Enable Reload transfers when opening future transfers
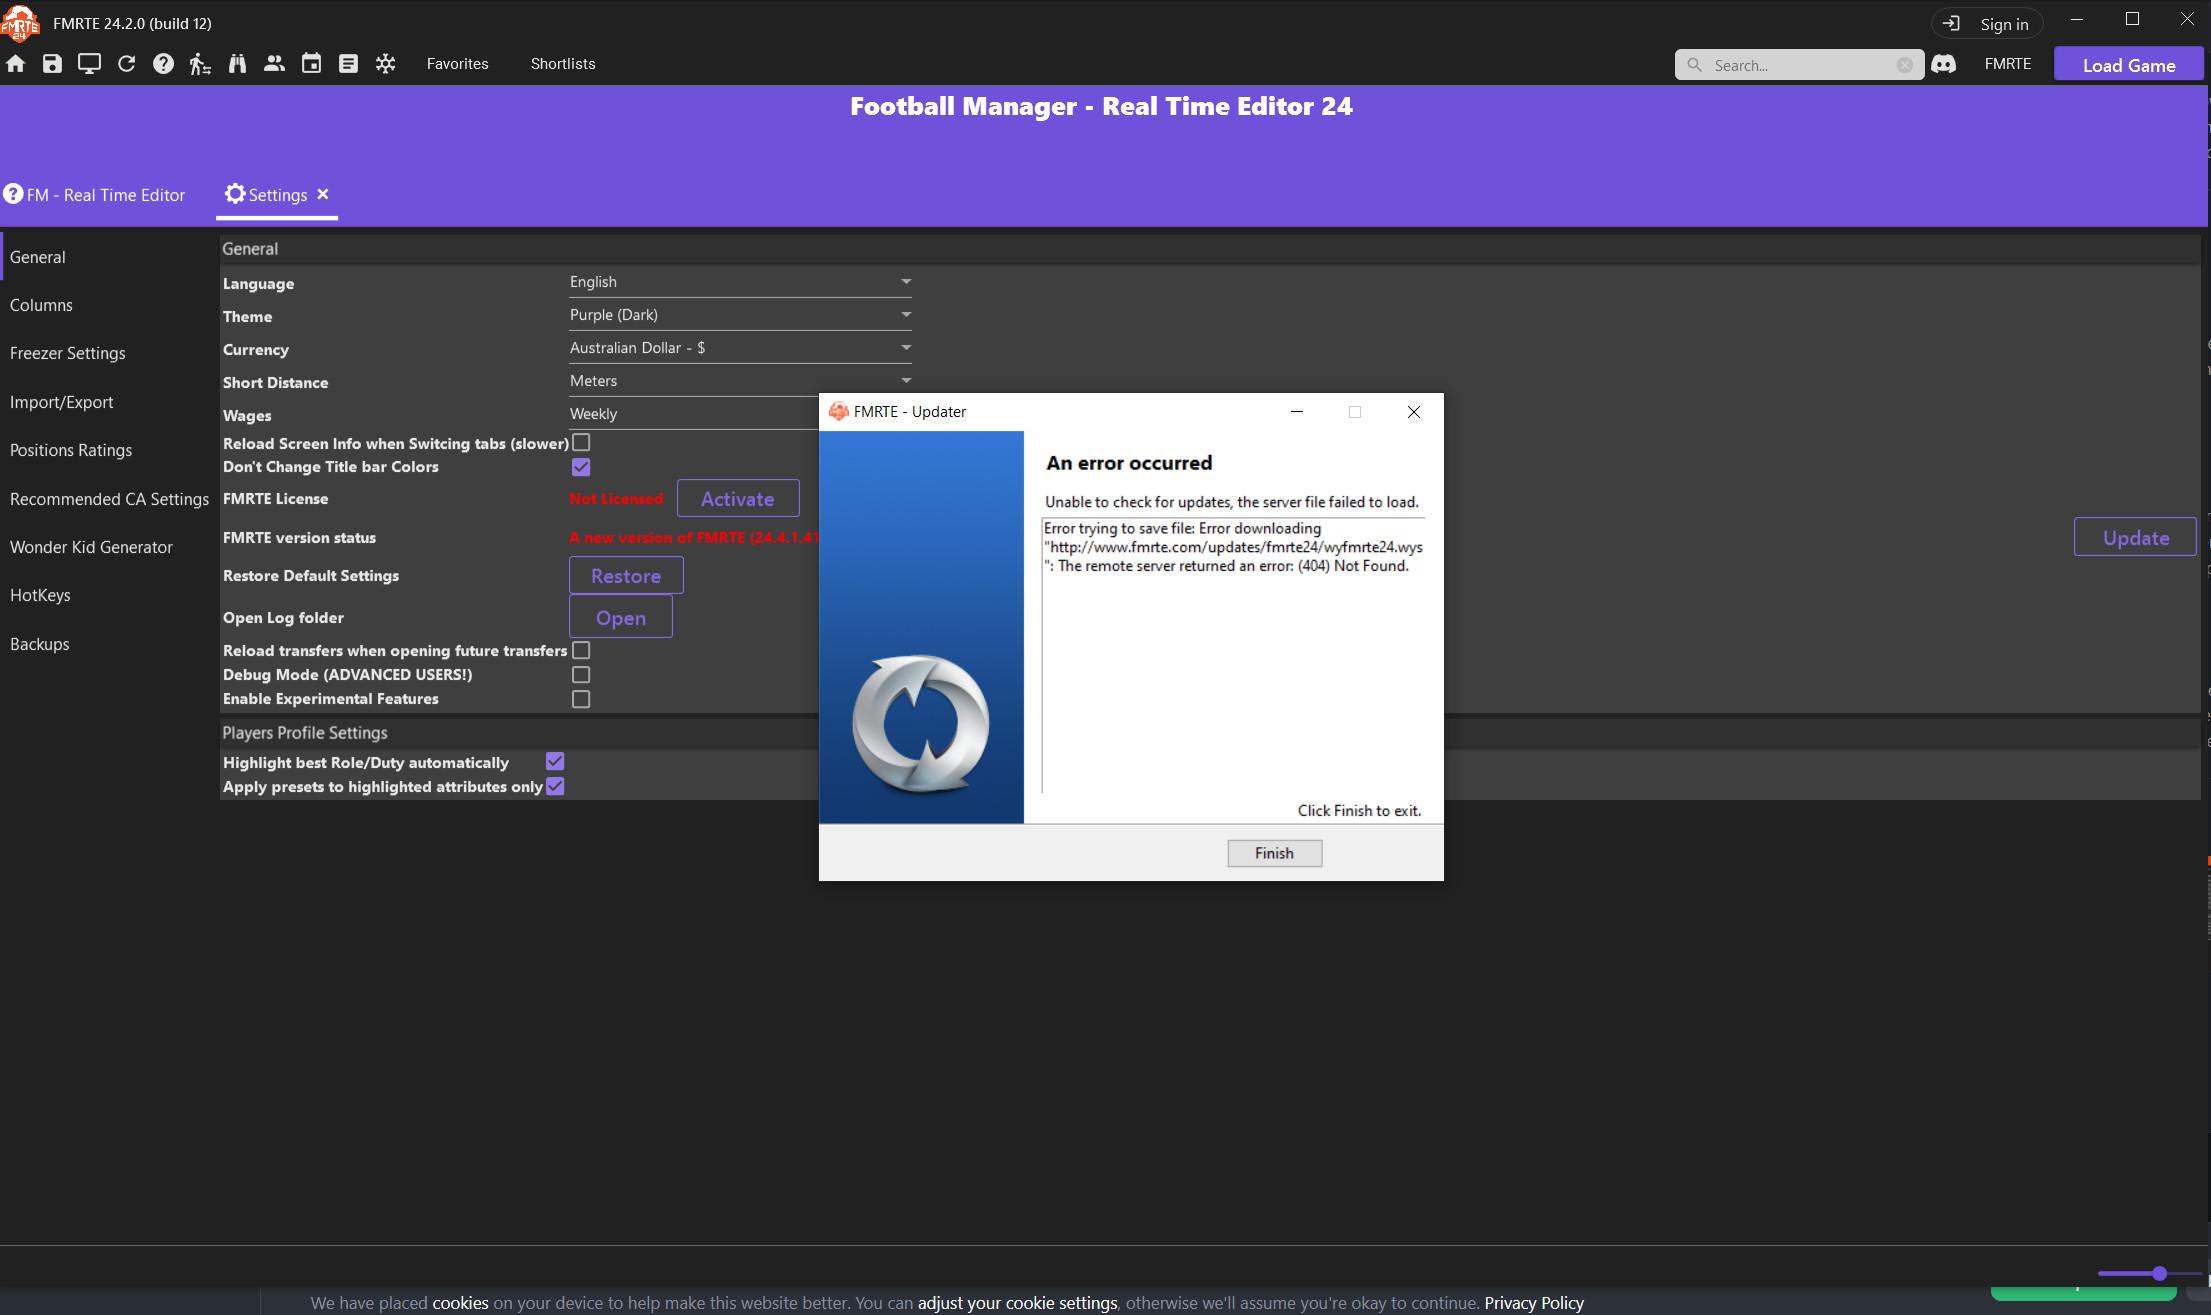Image resolution: width=2211 pixels, height=1315 pixels. pyautogui.click(x=581, y=650)
